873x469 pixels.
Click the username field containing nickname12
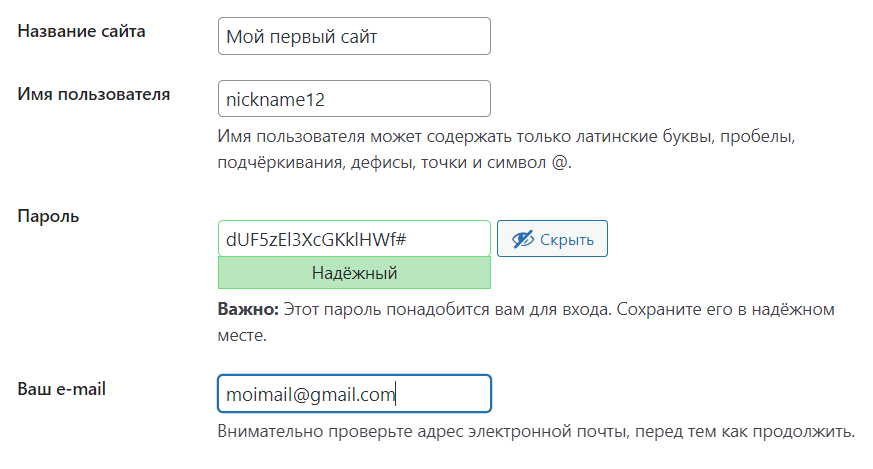point(353,99)
